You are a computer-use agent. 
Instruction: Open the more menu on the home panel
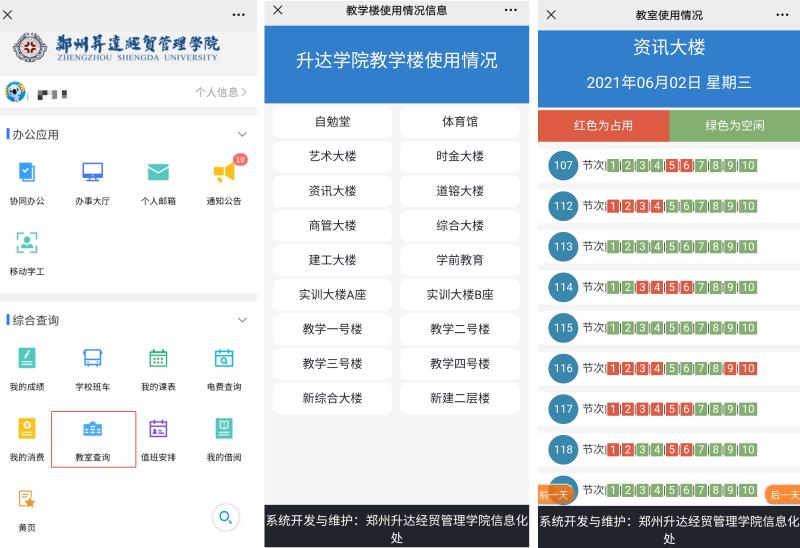(x=238, y=15)
